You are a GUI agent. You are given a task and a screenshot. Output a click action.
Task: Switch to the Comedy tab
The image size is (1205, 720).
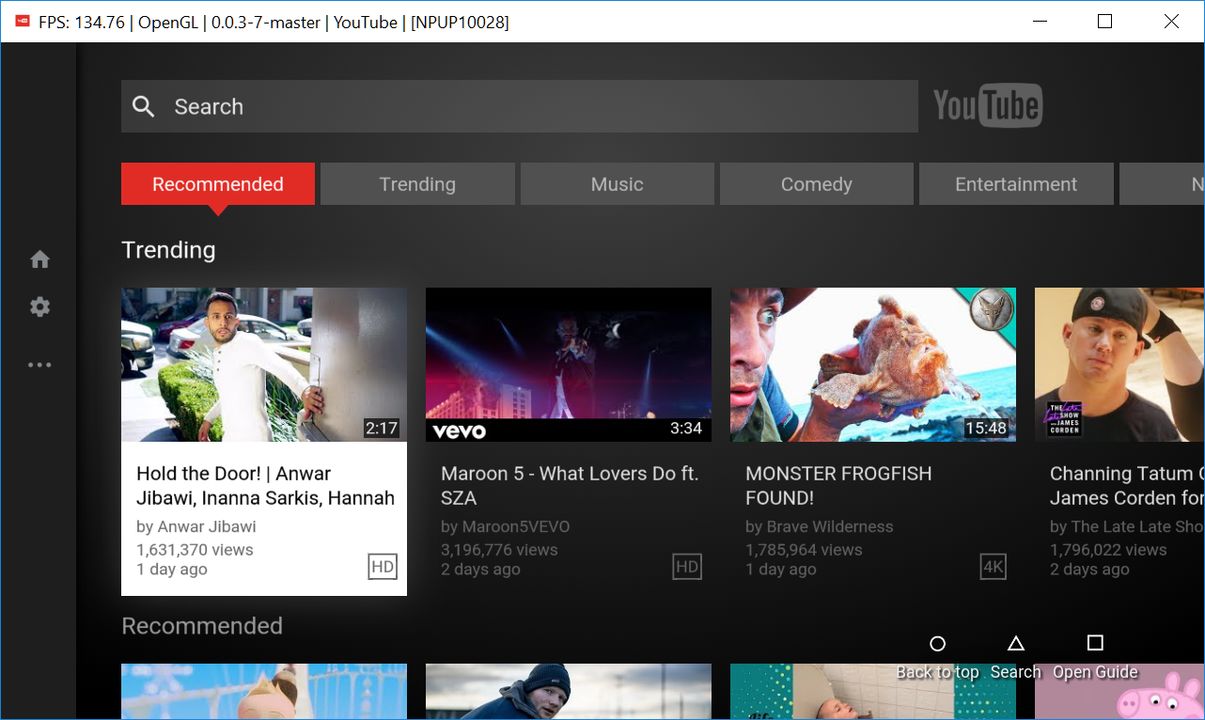[816, 184]
